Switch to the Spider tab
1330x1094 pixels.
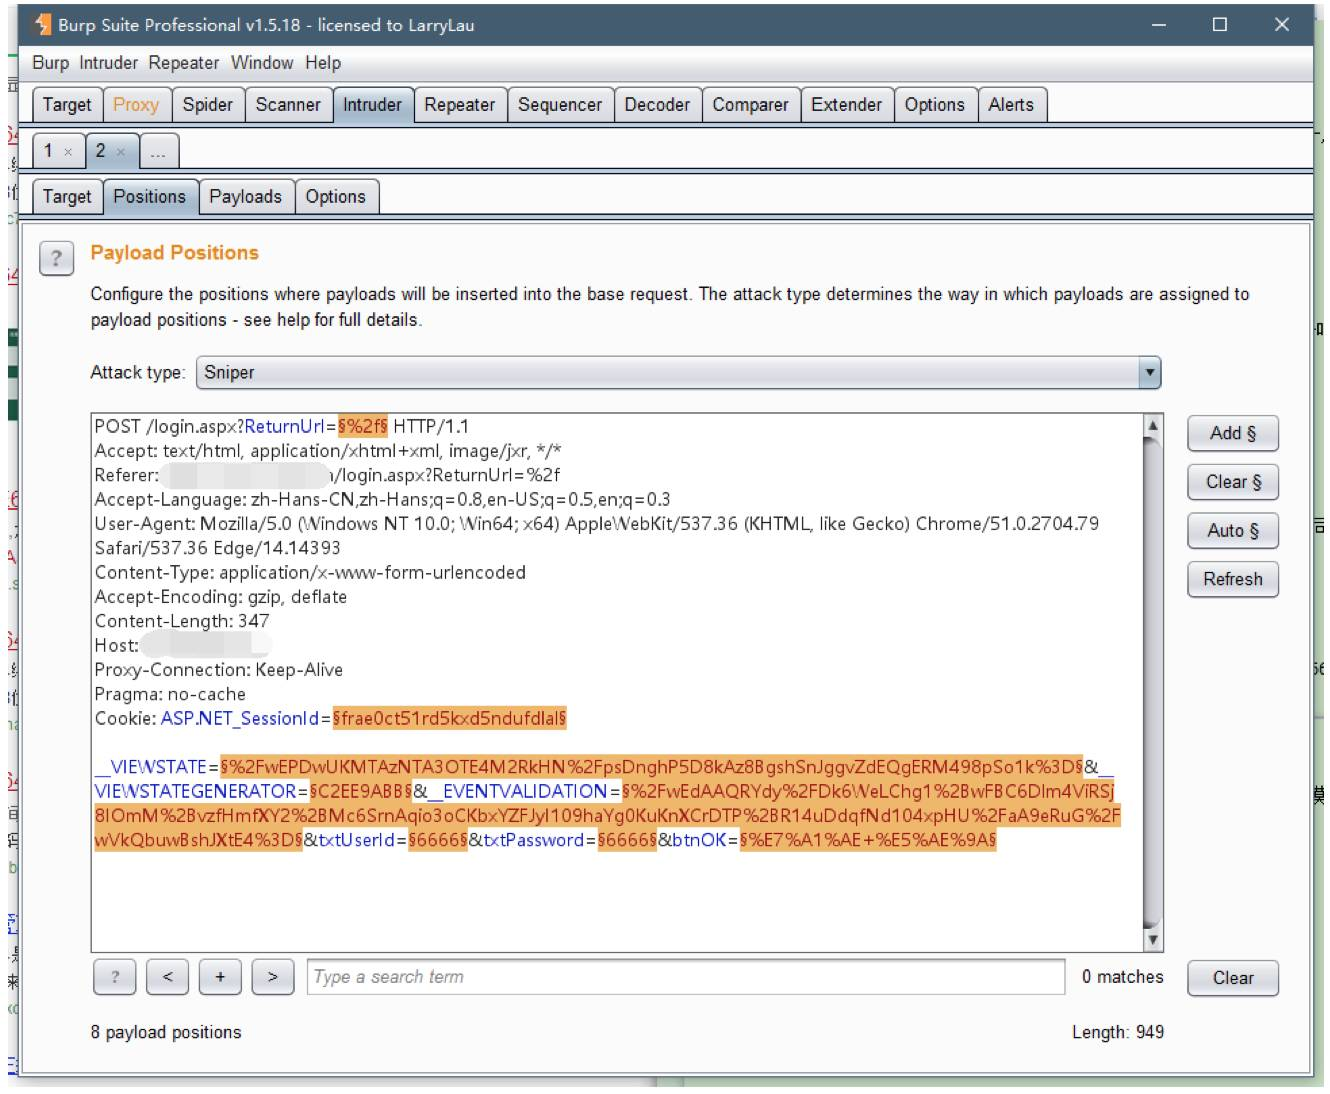coord(207,105)
